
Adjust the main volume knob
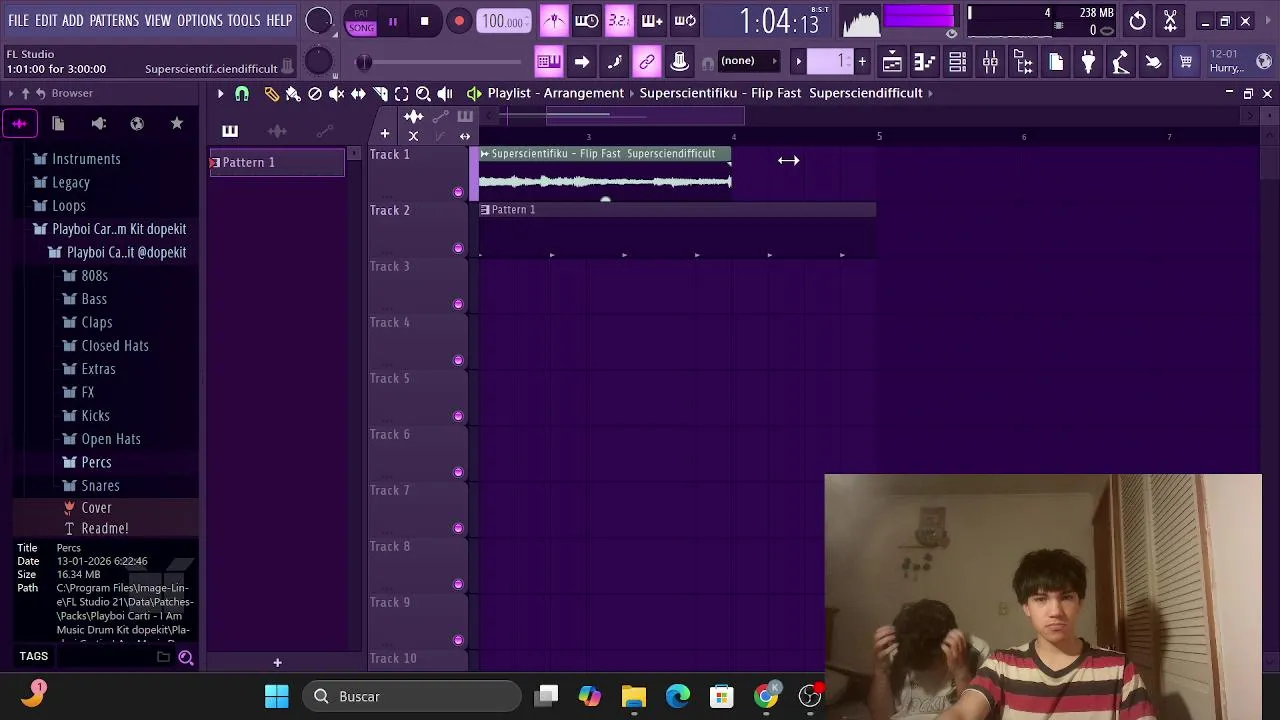(x=319, y=20)
